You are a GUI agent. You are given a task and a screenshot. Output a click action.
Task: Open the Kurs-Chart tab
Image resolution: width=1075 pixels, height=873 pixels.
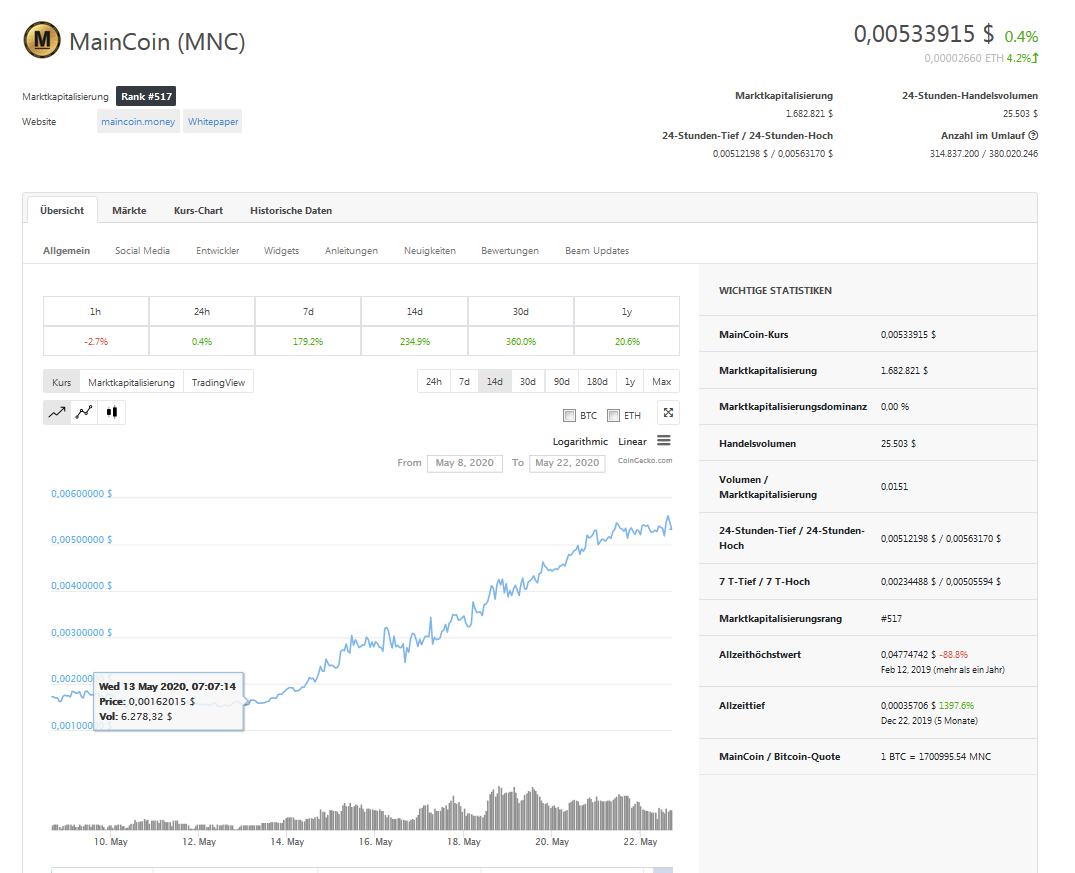click(x=198, y=211)
